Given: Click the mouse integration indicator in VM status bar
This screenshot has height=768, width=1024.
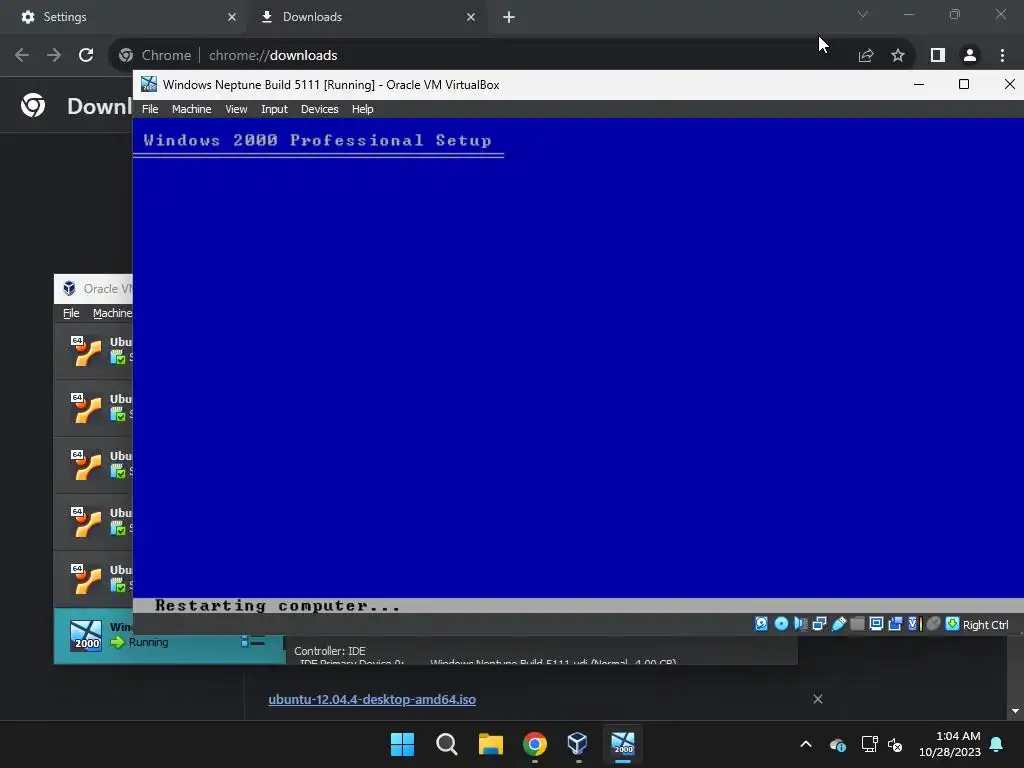Looking at the screenshot, I should click(934, 624).
